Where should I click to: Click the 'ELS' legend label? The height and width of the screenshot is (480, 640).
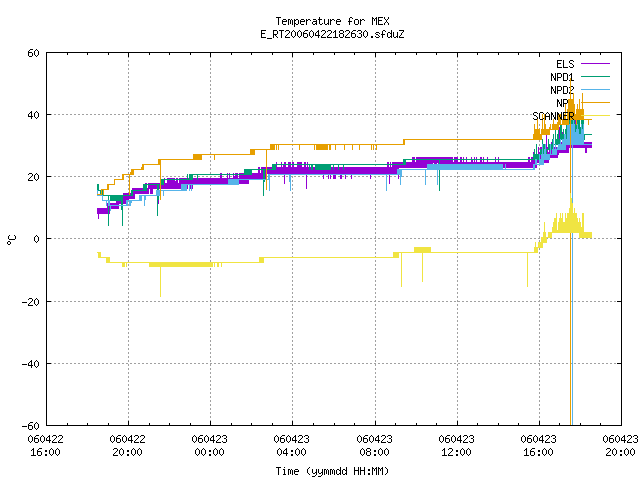click(565, 64)
